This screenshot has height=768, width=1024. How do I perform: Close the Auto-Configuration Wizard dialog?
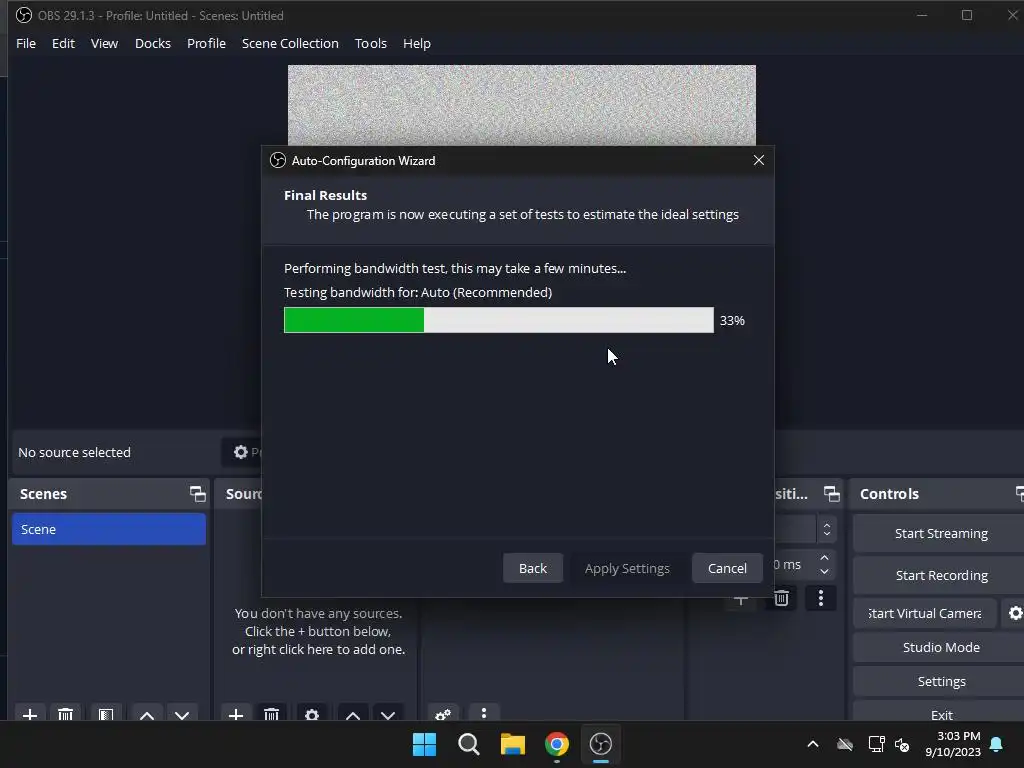tap(758, 160)
